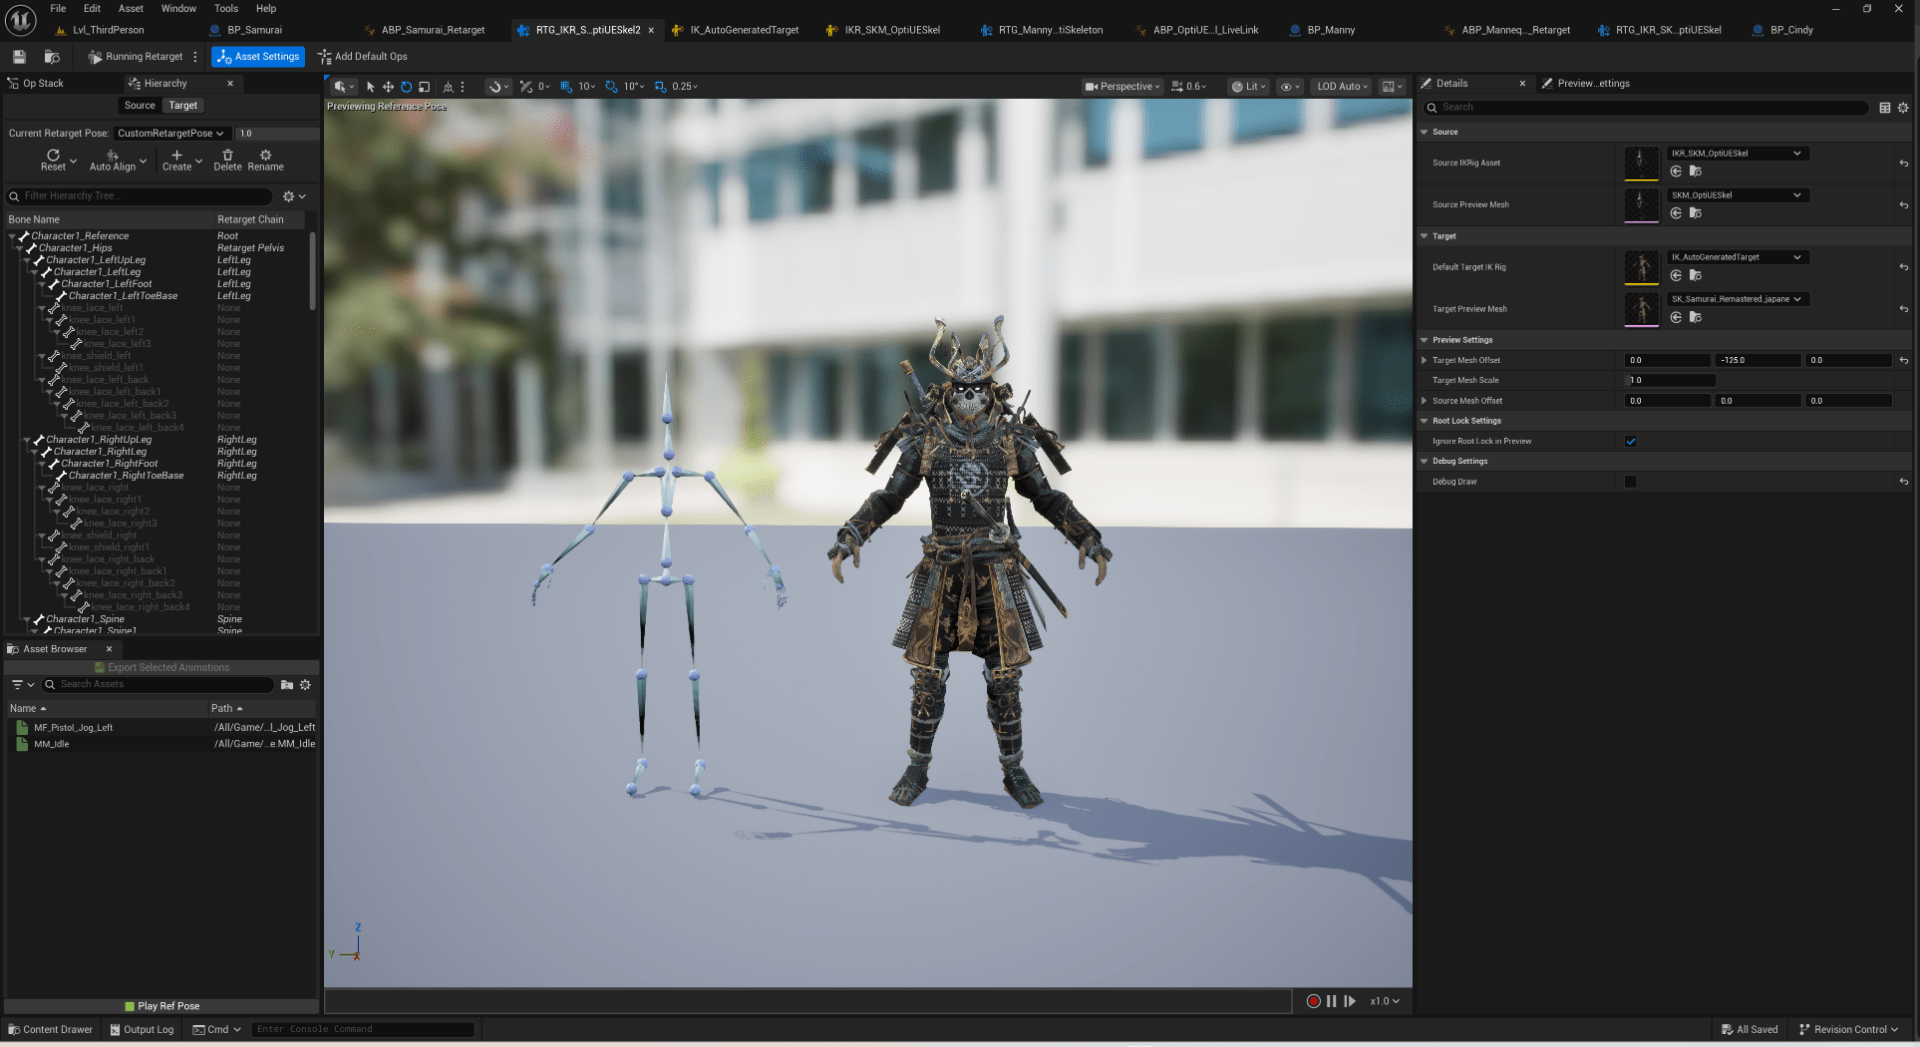Open Running Retarget options kebab menu
Image resolution: width=1920 pixels, height=1047 pixels.
[x=195, y=57]
